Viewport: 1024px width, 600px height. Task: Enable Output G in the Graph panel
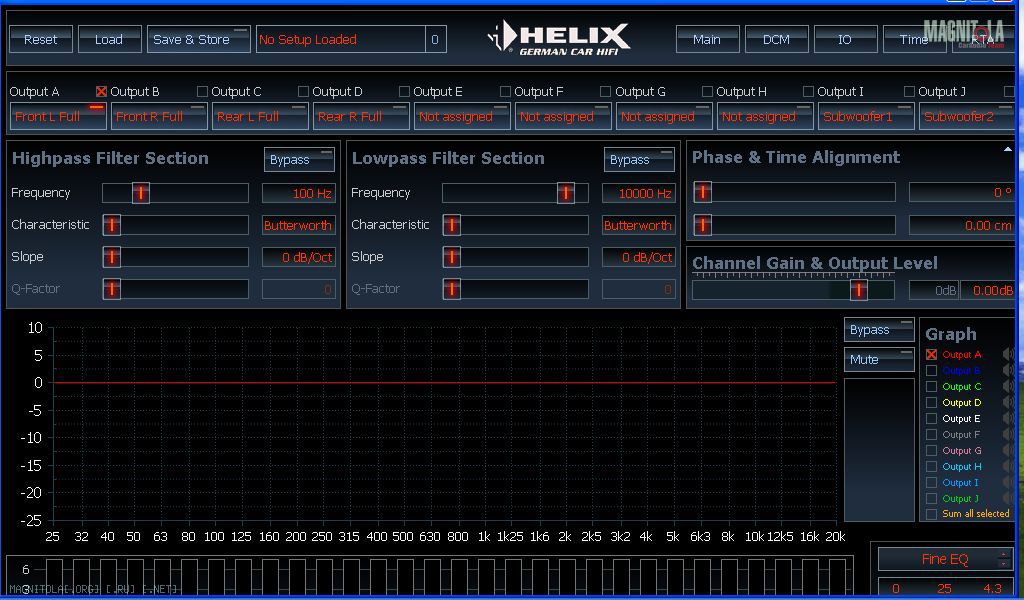click(x=931, y=450)
